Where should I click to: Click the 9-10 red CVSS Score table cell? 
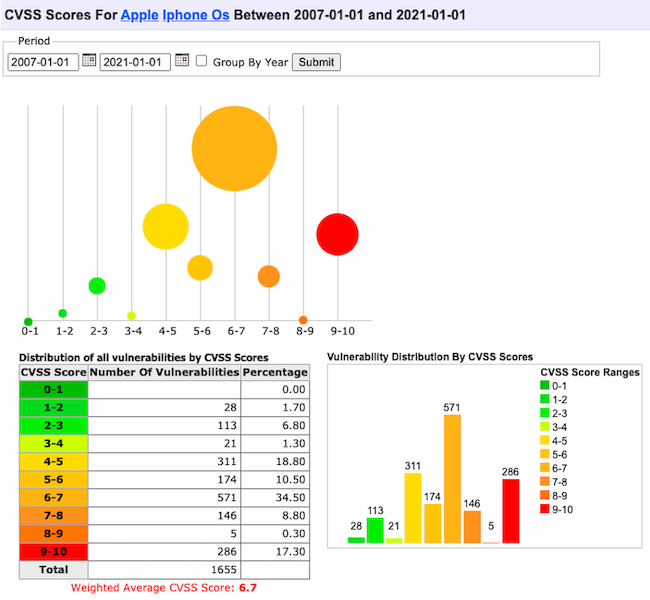tap(54, 551)
